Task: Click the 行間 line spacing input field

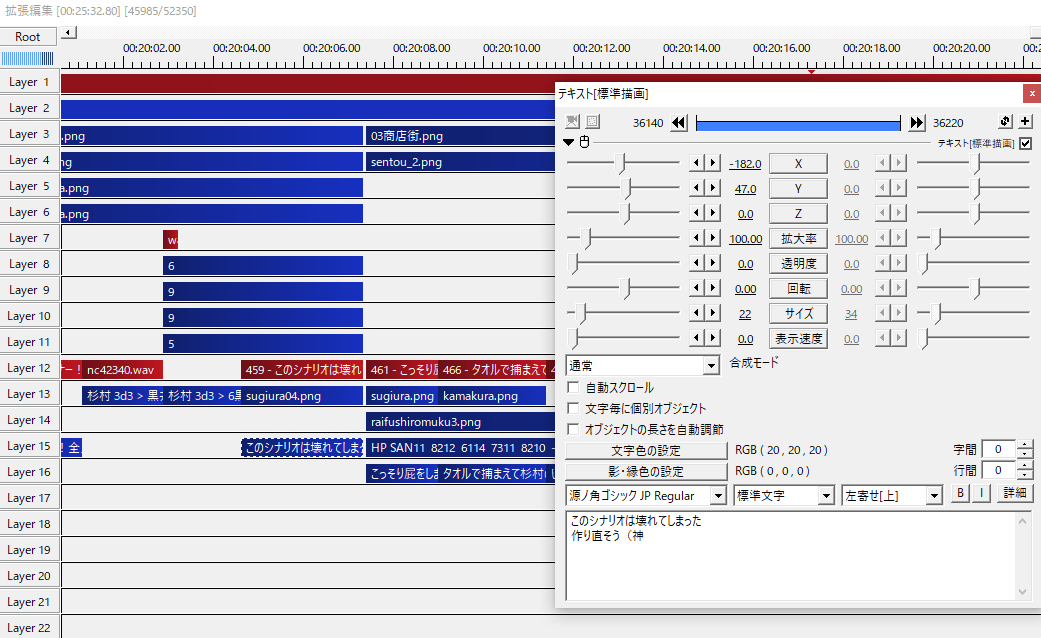Action: pyautogui.click(x=998, y=471)
